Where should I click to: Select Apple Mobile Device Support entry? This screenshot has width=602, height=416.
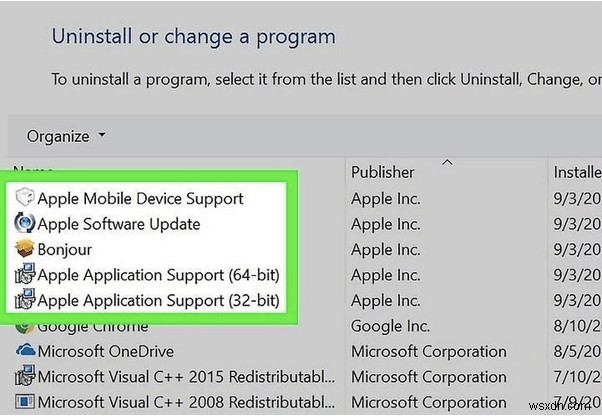140,198
